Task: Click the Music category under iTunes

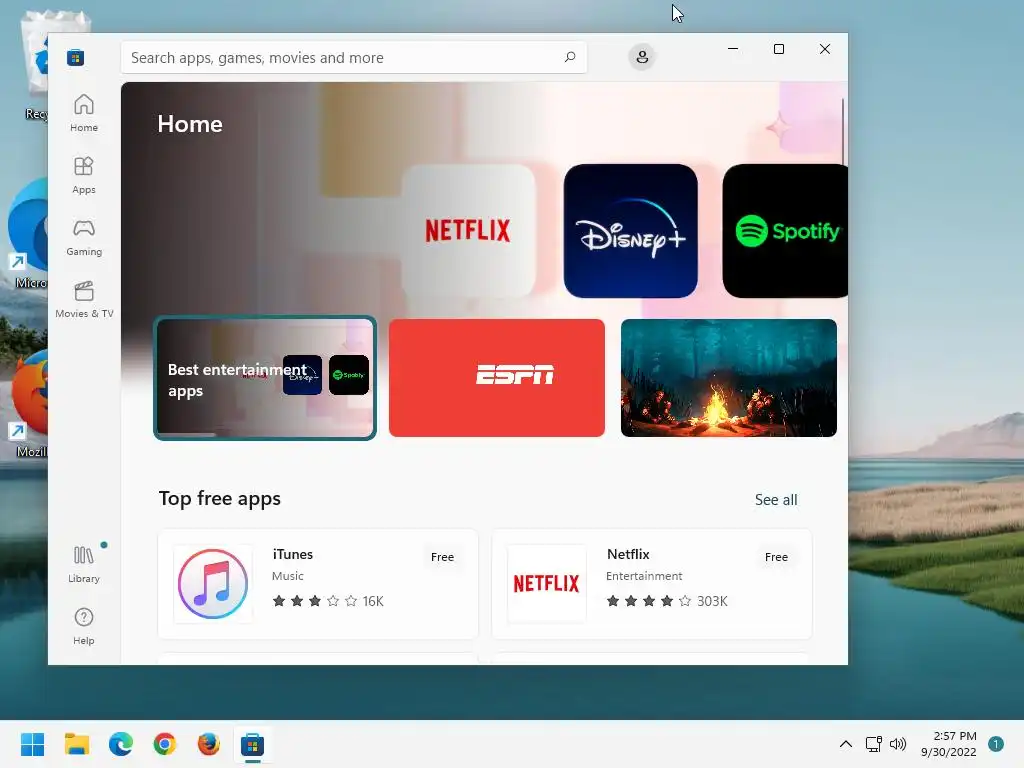Action: [287, 576]
